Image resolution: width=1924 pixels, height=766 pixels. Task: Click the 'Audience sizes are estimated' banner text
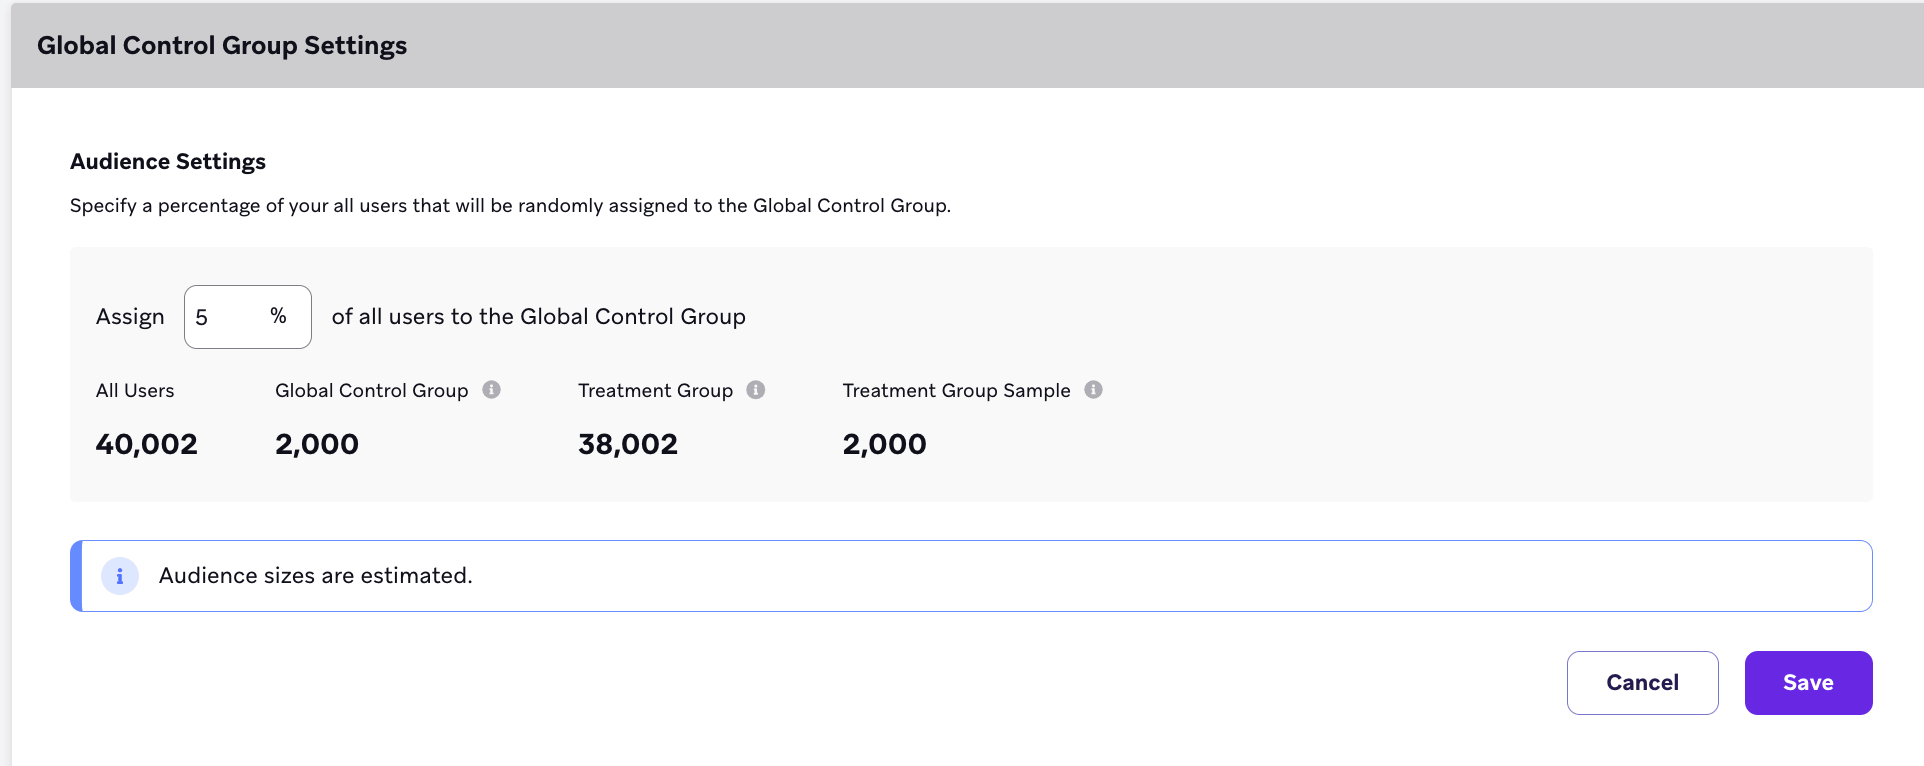pyautogui.click(x=316, y=576)
